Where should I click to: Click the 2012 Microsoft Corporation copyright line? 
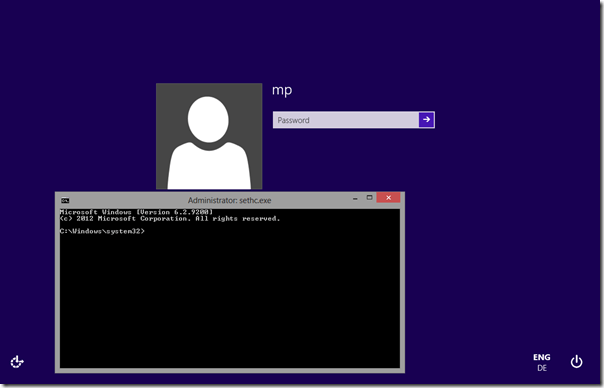[x=170, y=218]
